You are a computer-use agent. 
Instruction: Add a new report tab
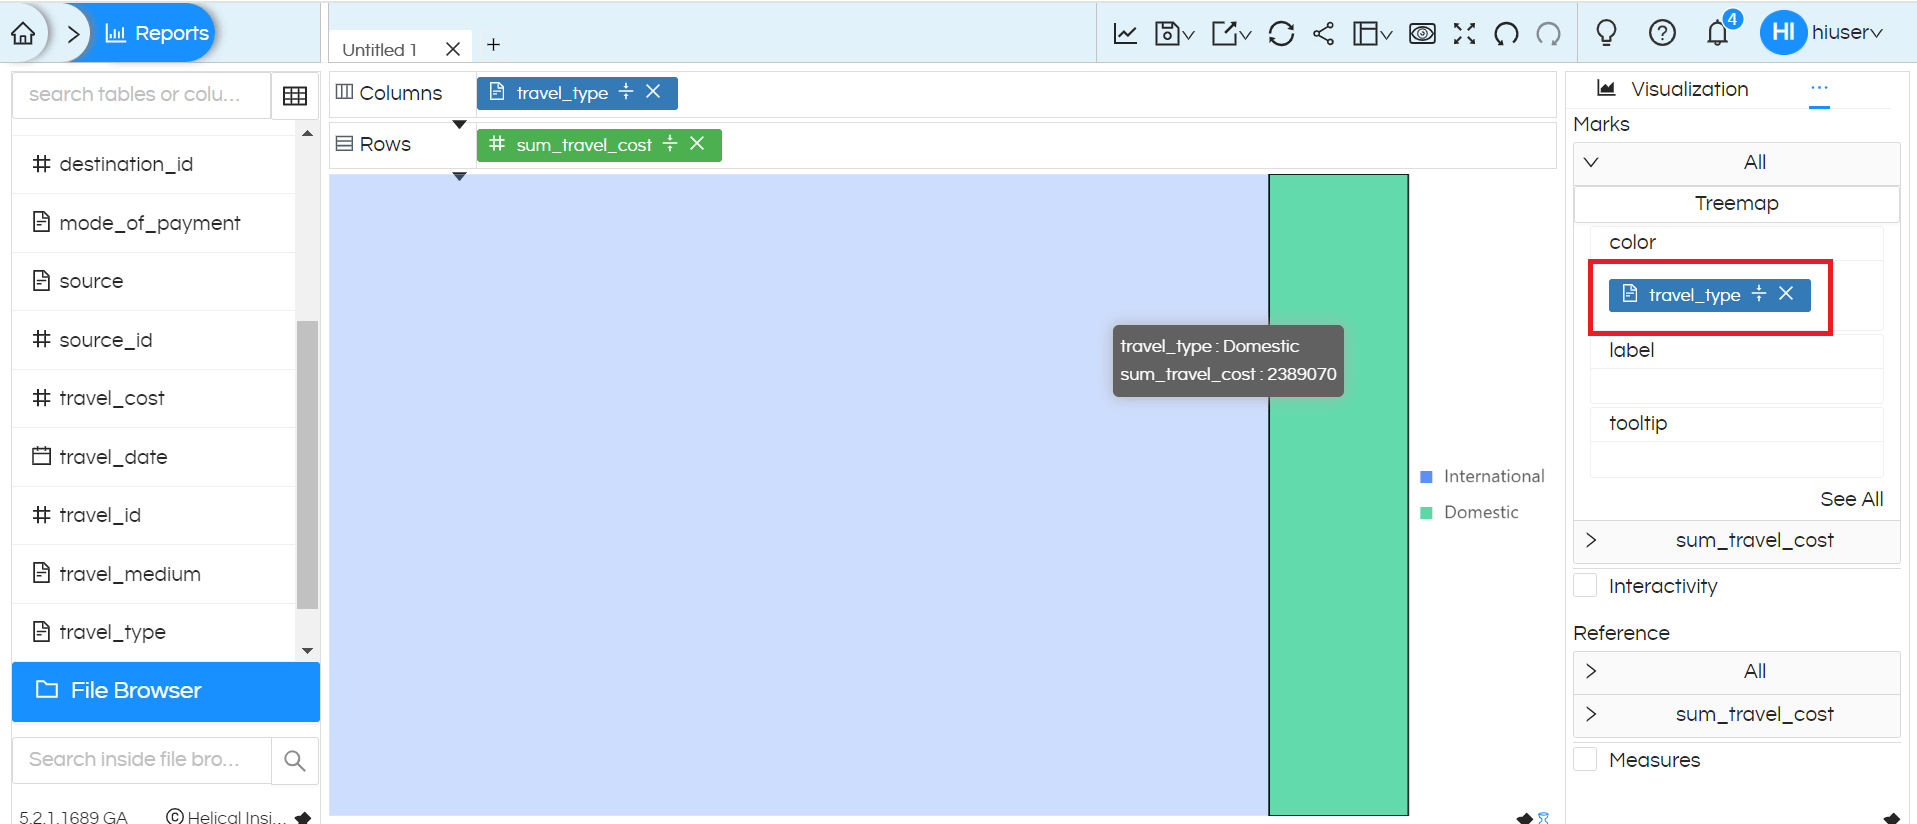(x=493, y=45)
